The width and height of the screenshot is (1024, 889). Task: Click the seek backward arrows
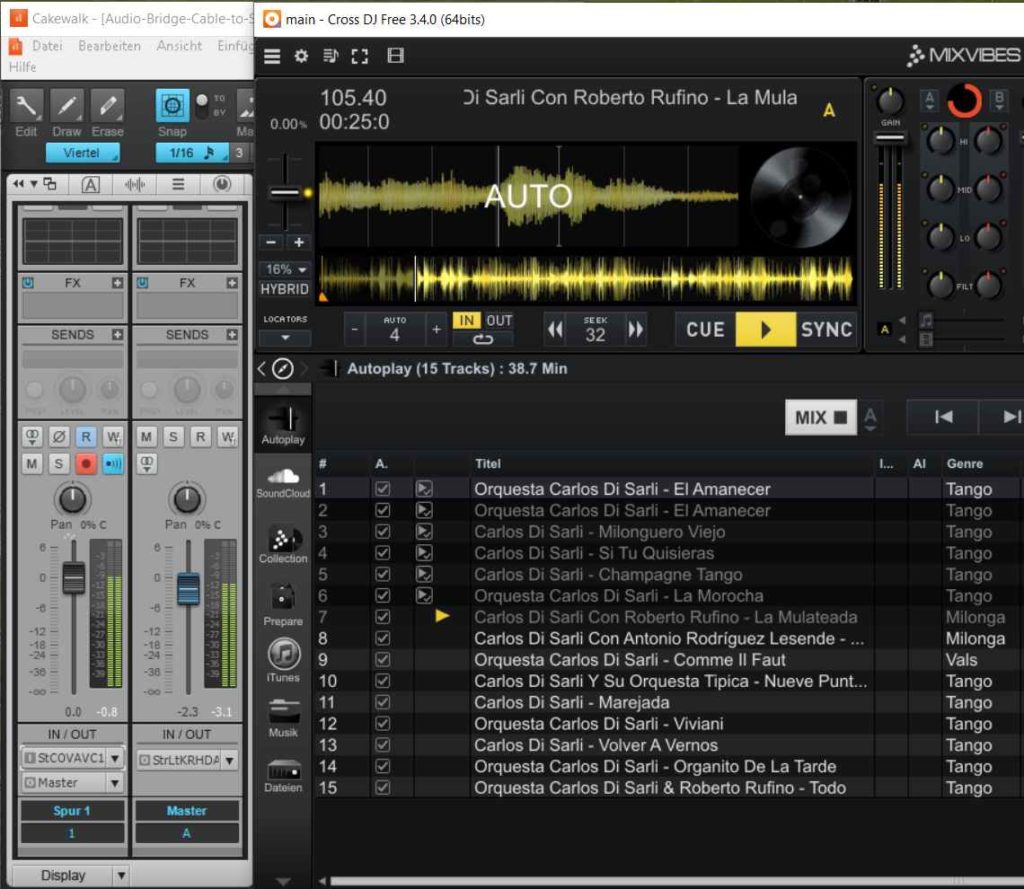pyautogui.click(x=554, y=330)
